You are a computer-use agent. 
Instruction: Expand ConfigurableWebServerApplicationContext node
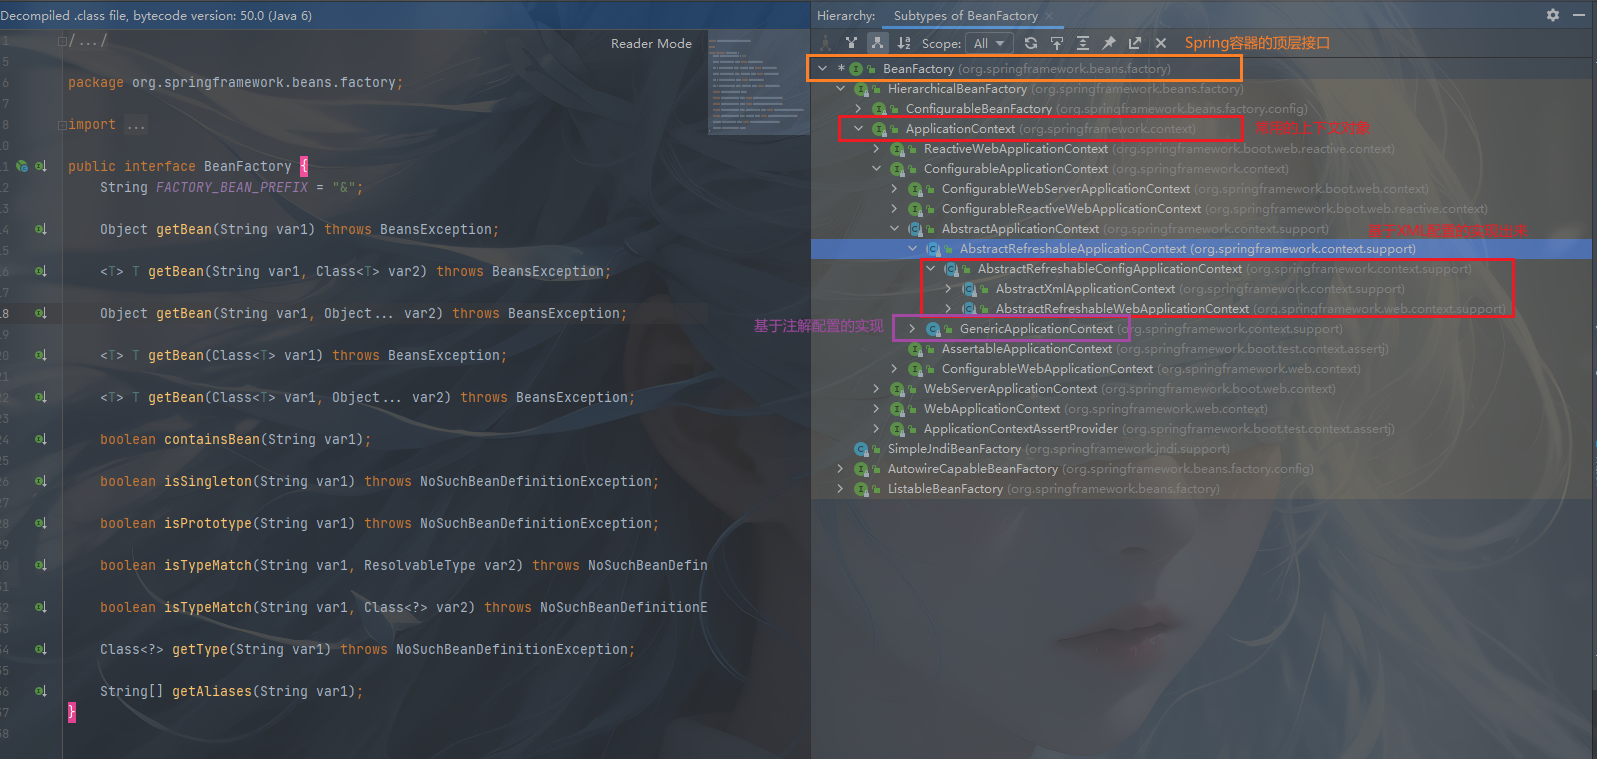[895, 189]
